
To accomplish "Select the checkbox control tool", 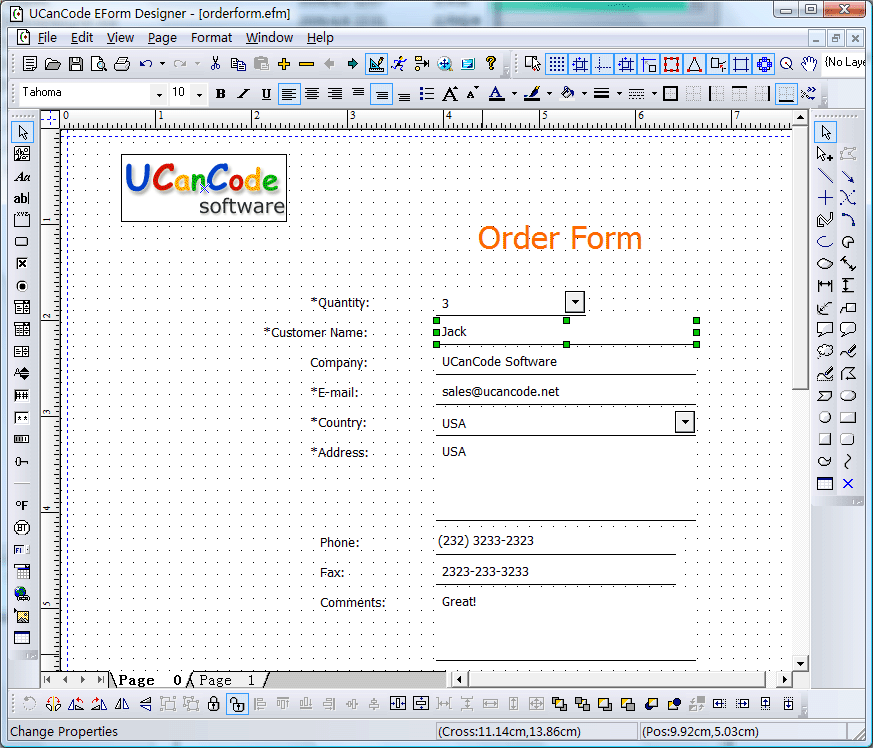I will pos(22,263).
